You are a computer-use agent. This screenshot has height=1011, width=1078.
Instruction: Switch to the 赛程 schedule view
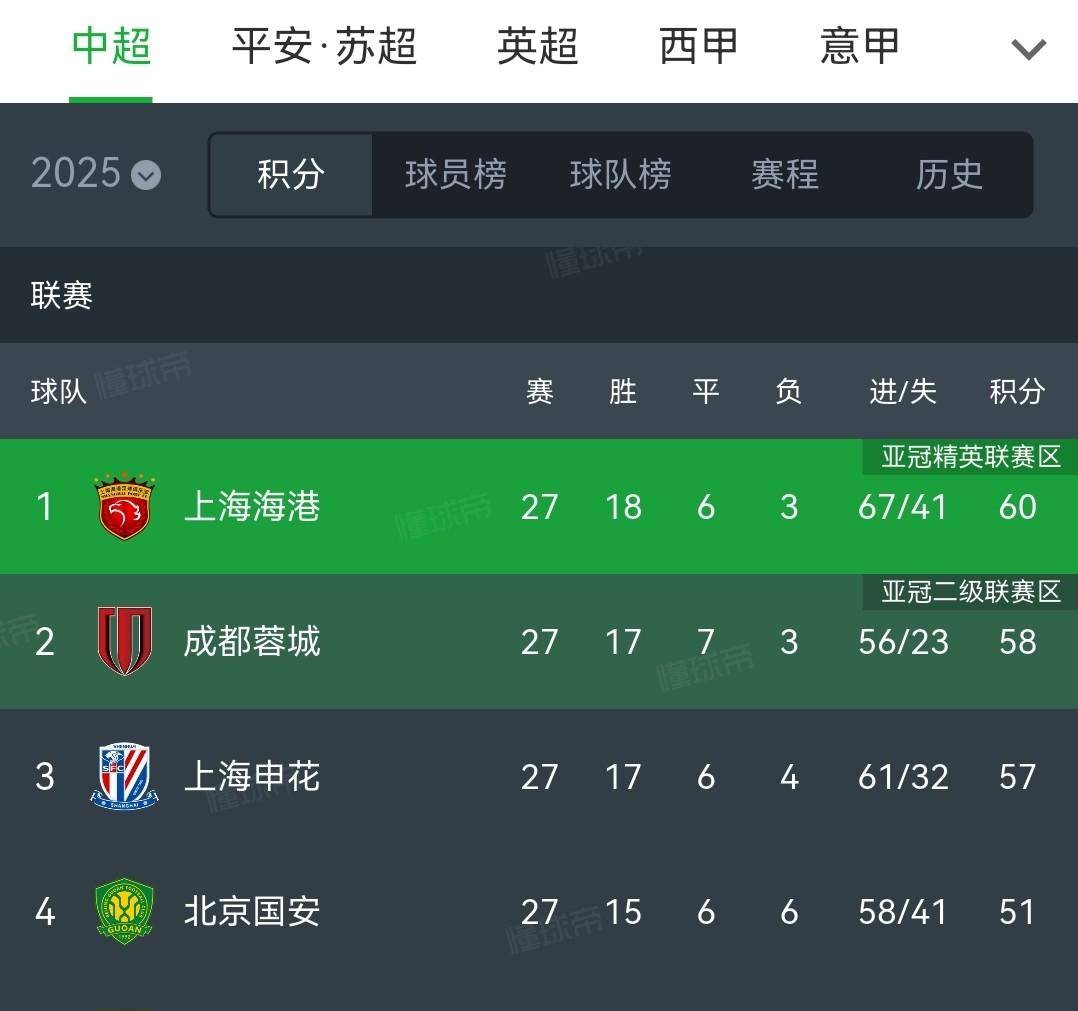pyautogui.click(x=784, y=176)
